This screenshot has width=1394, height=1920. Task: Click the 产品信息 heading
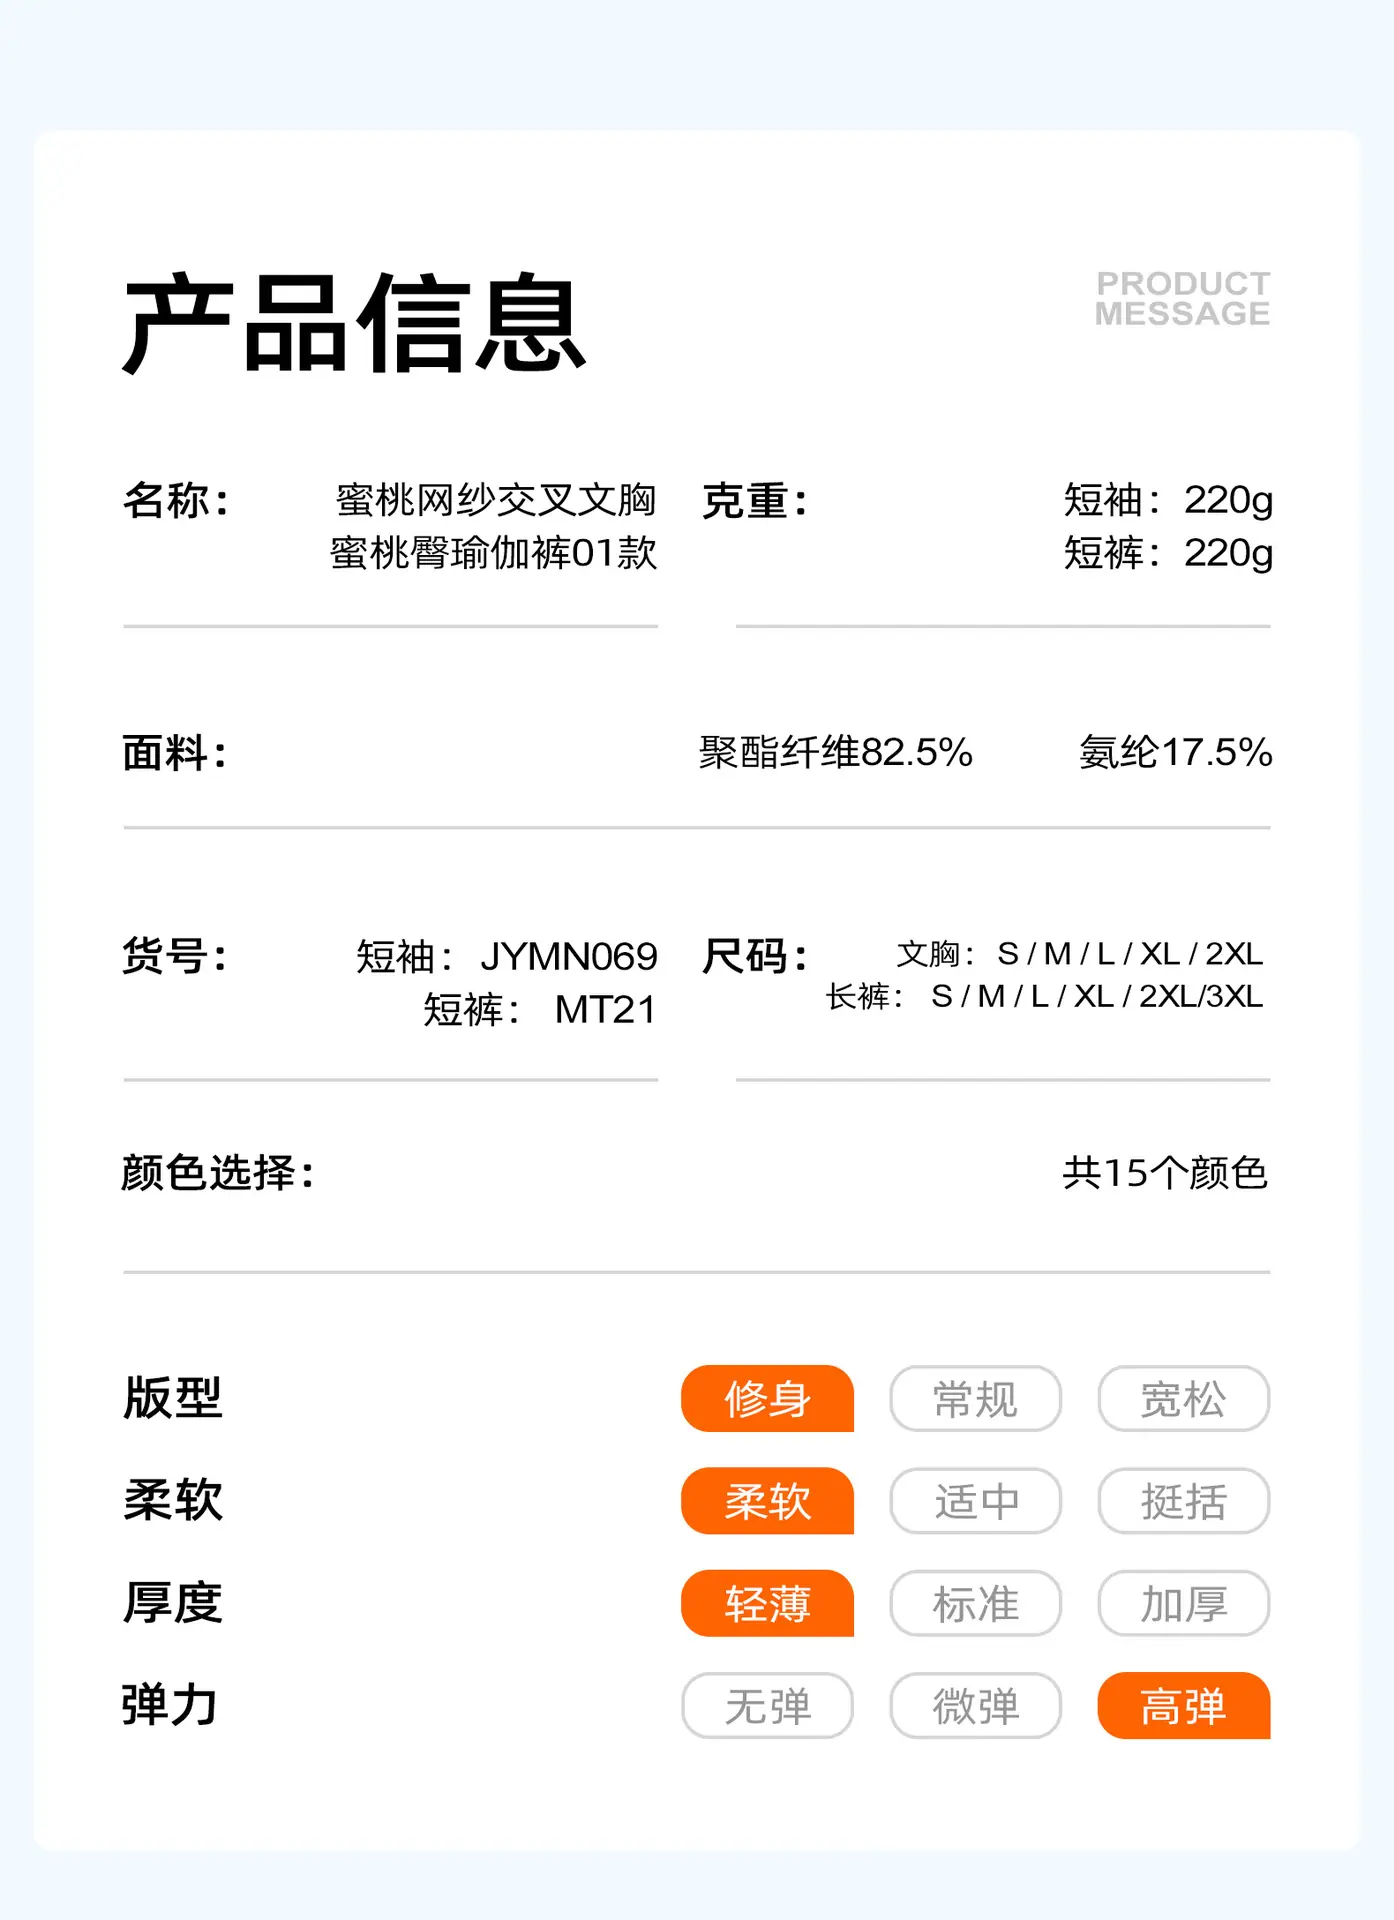click(355, 323)
